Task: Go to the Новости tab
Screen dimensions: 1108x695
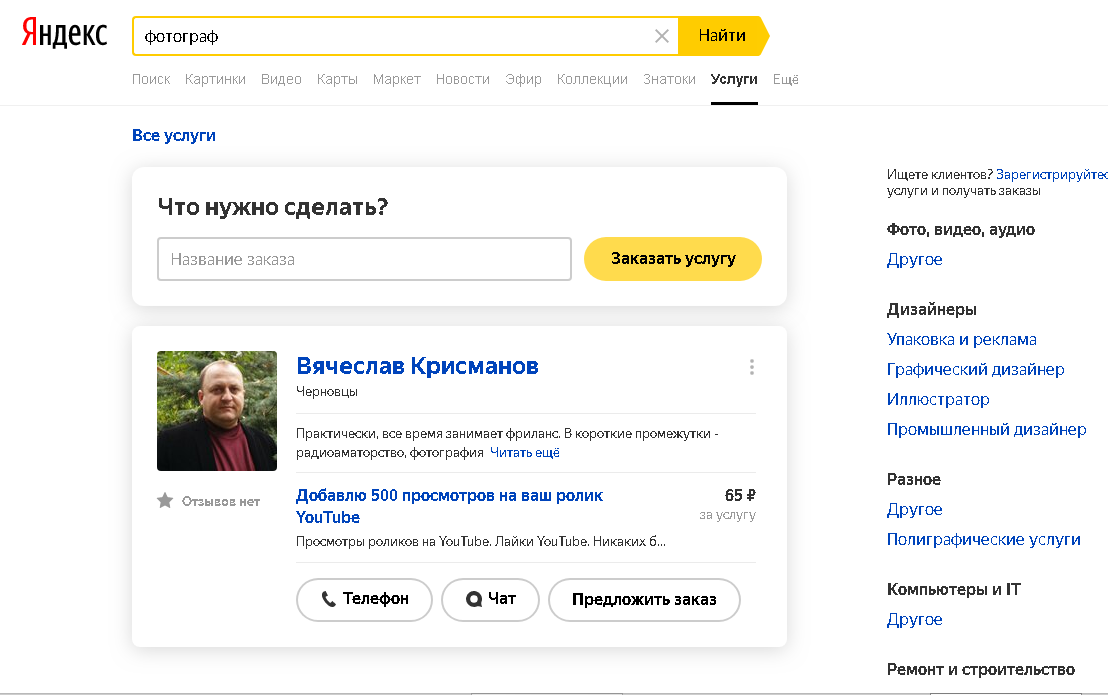Action: 463,79
